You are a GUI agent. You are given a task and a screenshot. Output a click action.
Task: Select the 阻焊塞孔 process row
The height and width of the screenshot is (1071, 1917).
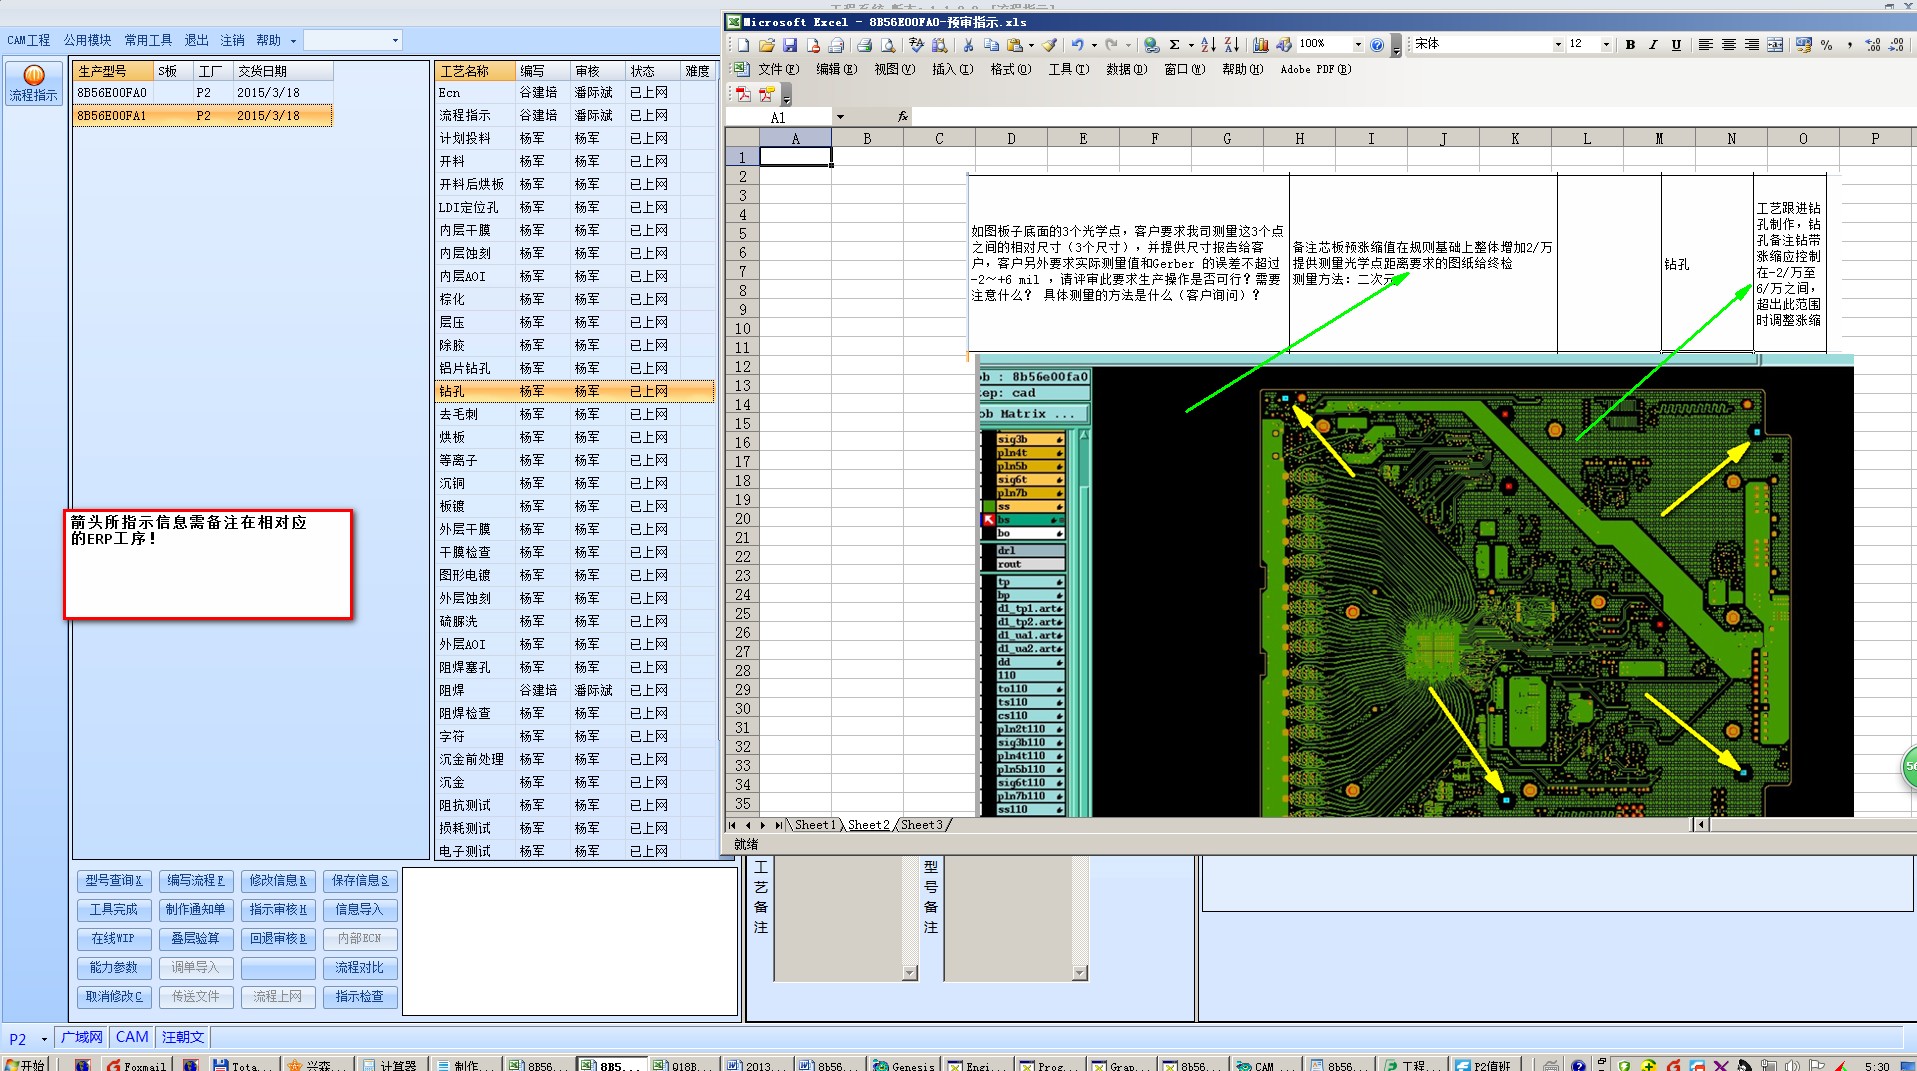pos(575,667)
